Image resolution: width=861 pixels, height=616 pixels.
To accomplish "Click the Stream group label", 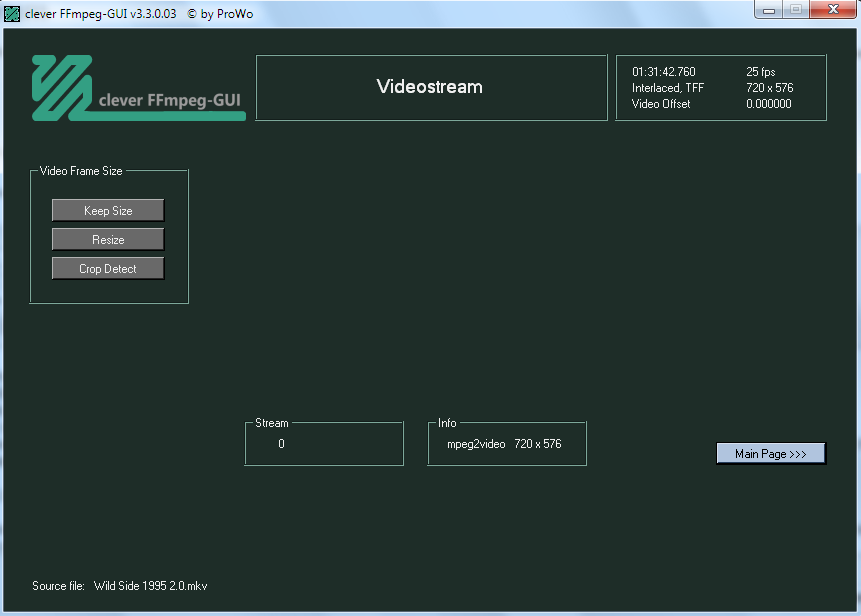I will click(x=271, y=423).
